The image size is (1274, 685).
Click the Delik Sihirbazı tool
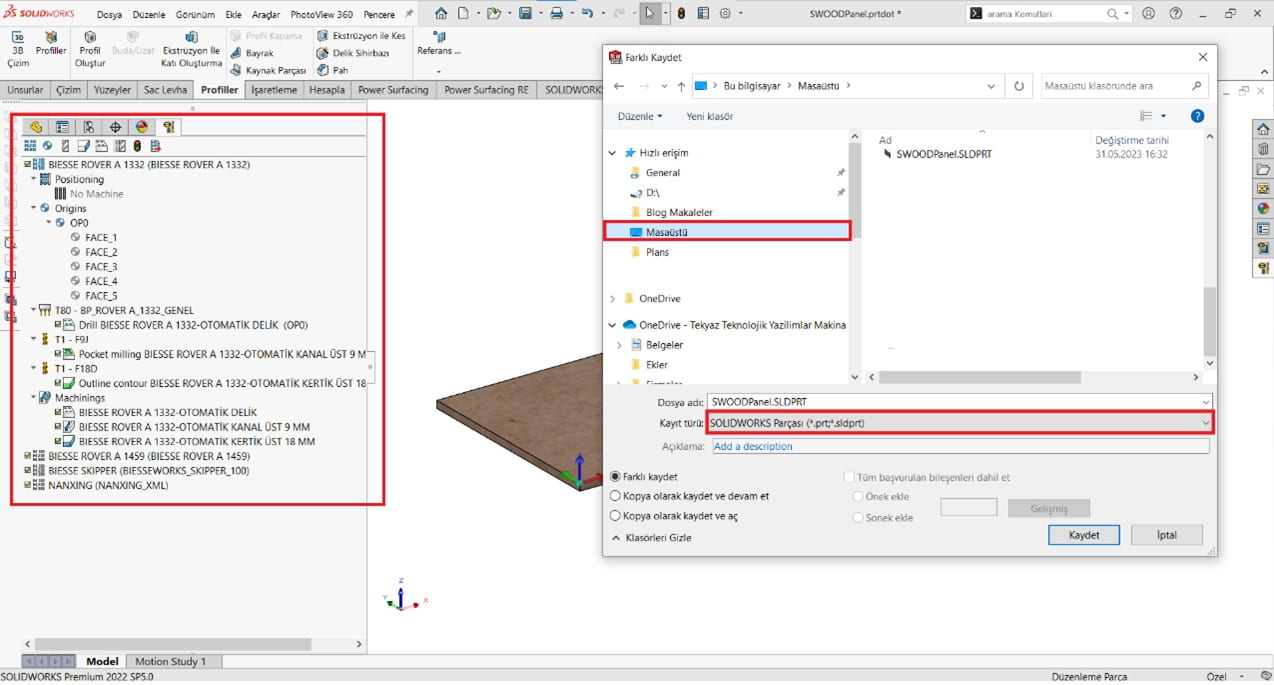coord(353,53)
